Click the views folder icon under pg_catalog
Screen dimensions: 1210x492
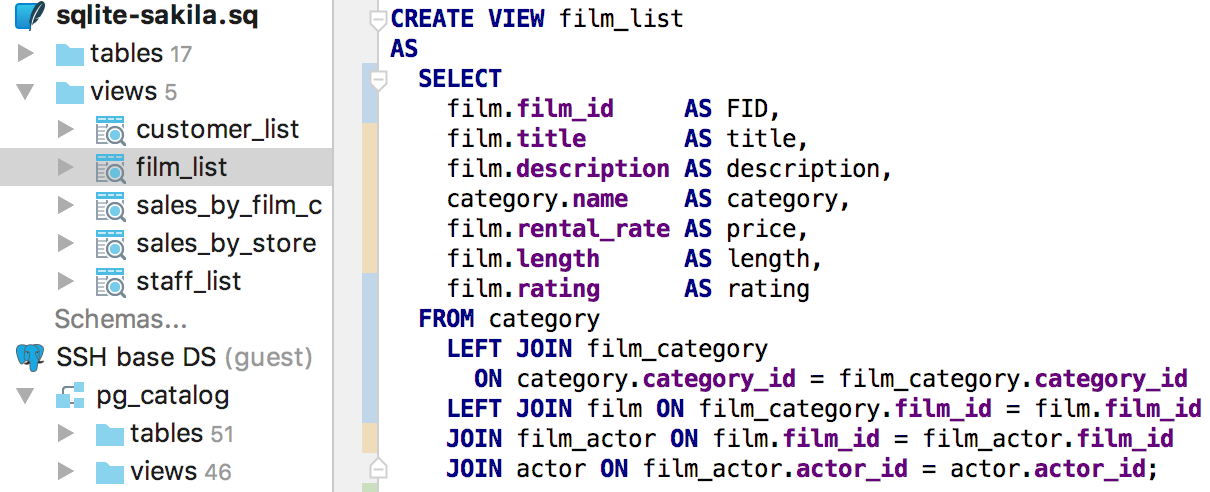click(x=109, y=472)
